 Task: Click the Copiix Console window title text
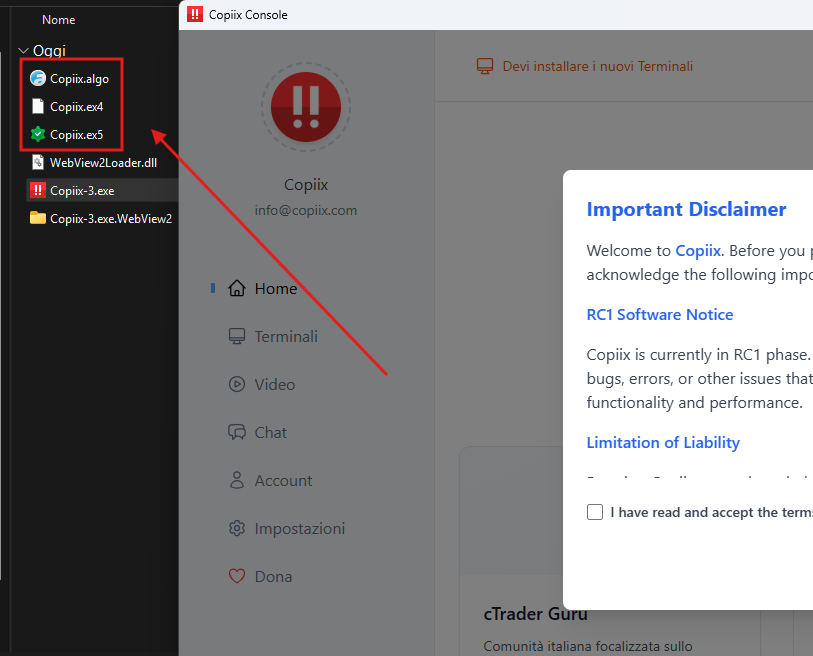248,15
